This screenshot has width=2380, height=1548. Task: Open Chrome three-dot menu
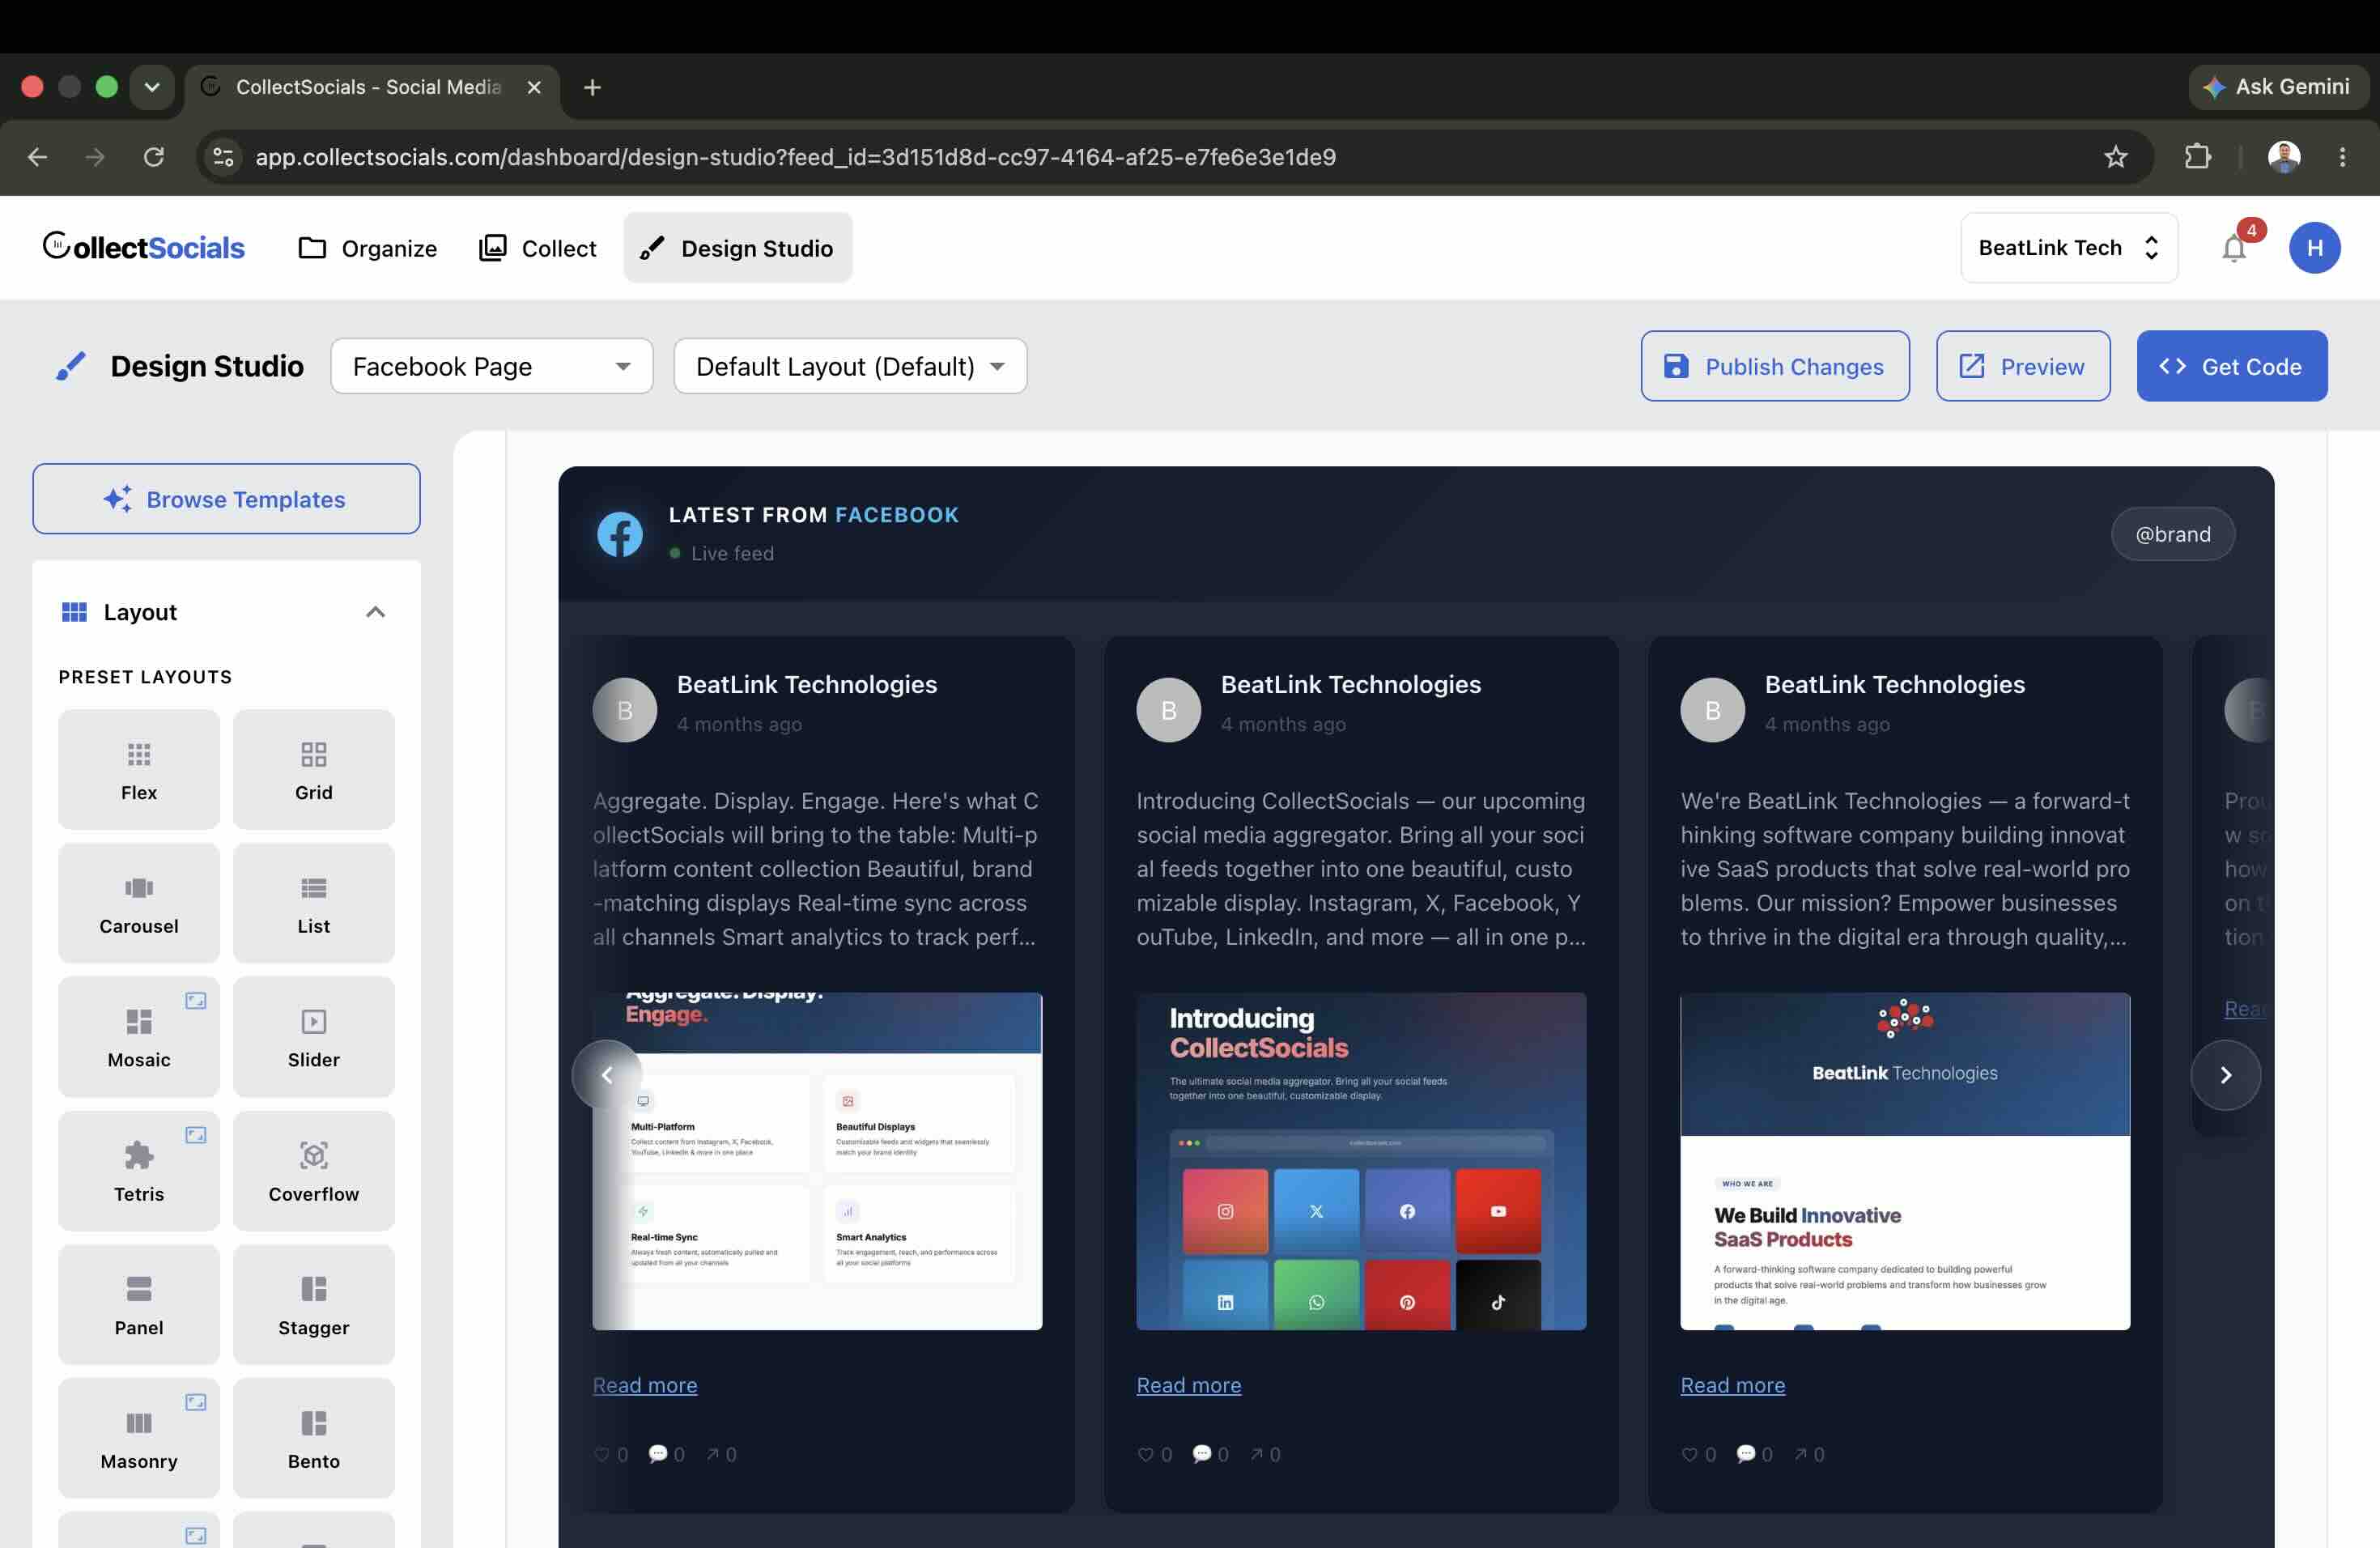pyautogui.click(x=2342, y=157)
